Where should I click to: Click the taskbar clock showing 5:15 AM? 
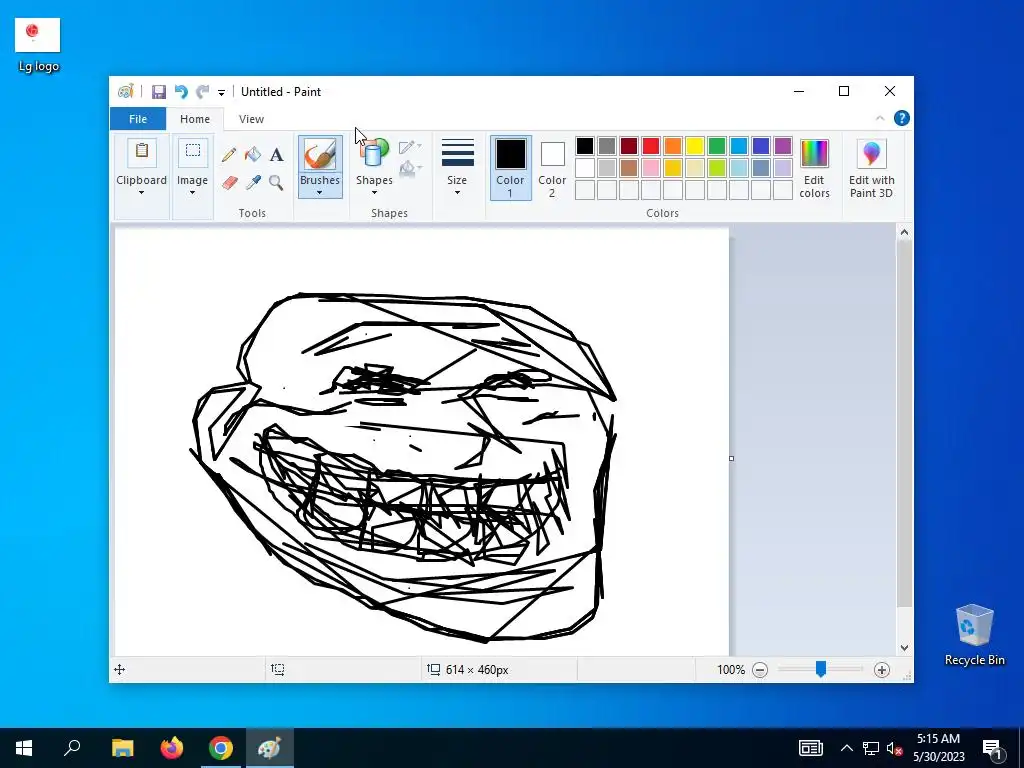938,748
